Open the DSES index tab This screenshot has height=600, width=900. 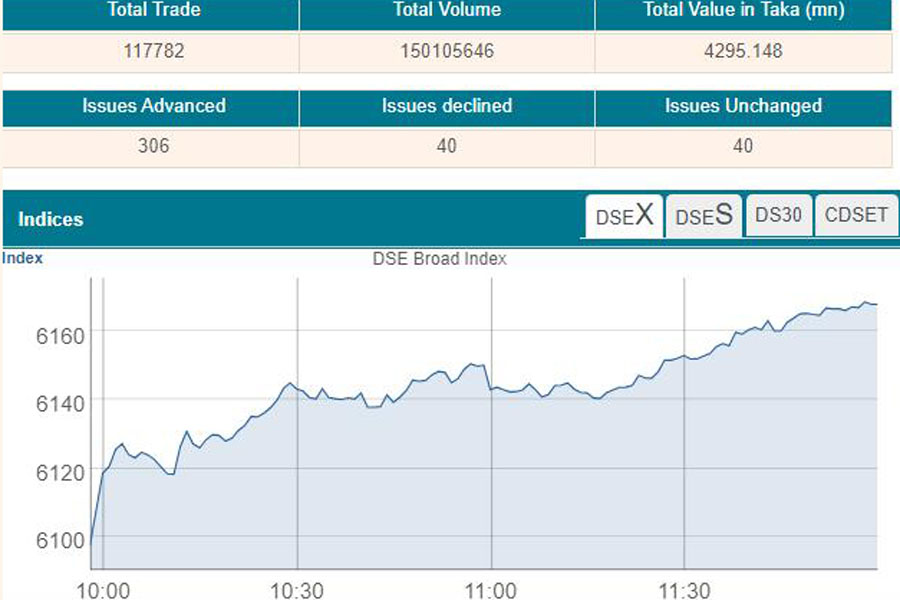click(x=704, y=216)
